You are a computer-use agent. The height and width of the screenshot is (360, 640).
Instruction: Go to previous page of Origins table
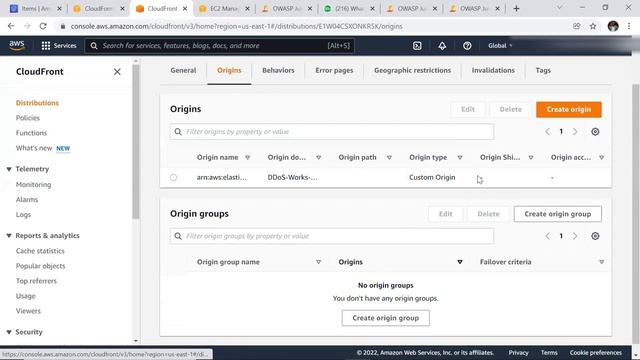pyautogui.click(x=547, y=131)
